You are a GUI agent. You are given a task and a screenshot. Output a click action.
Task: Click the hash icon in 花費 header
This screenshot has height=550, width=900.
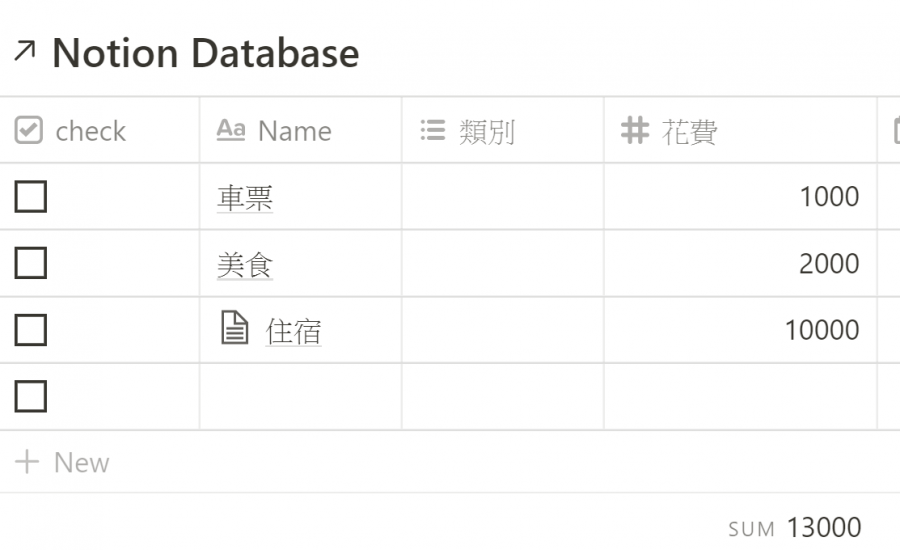pos(635,130)
